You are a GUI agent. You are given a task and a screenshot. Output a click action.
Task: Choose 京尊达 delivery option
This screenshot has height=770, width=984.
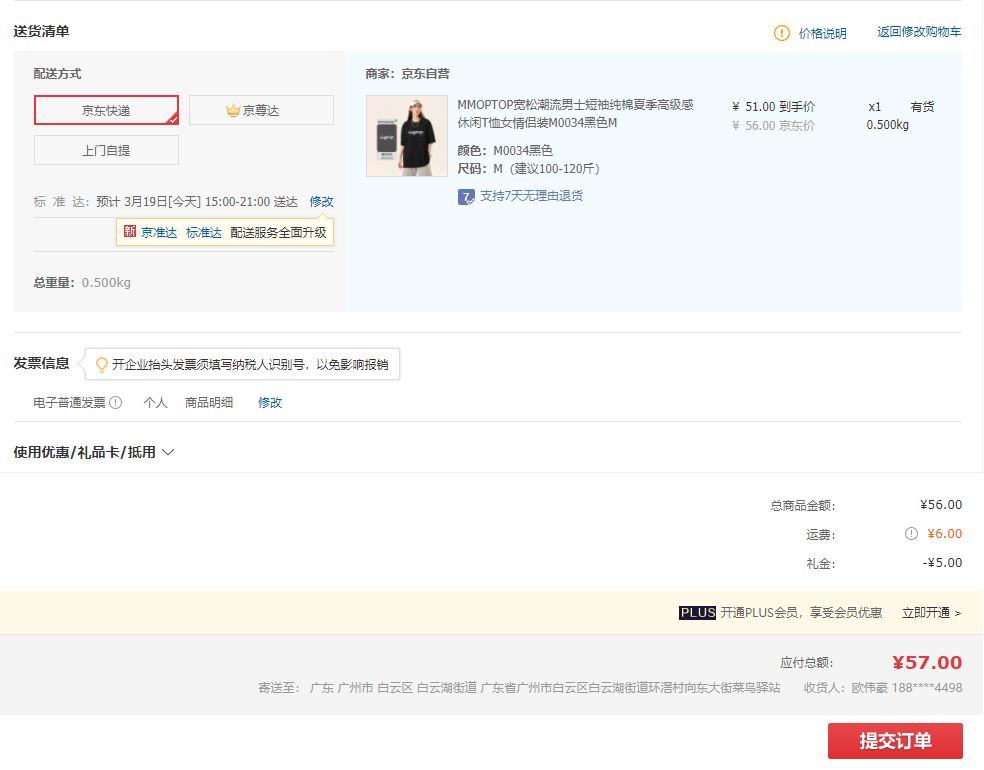tap(261, 110)
